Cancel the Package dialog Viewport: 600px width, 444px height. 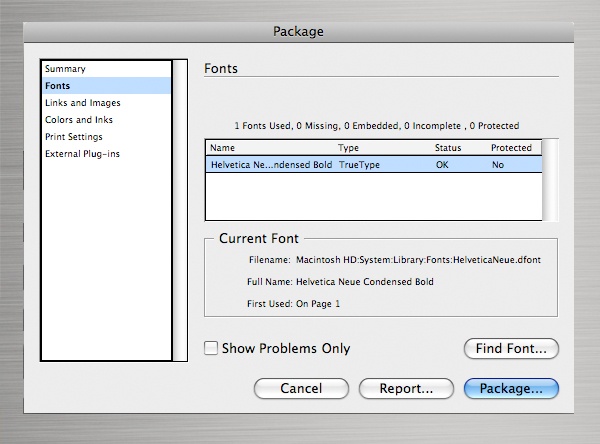click(301, 388)
